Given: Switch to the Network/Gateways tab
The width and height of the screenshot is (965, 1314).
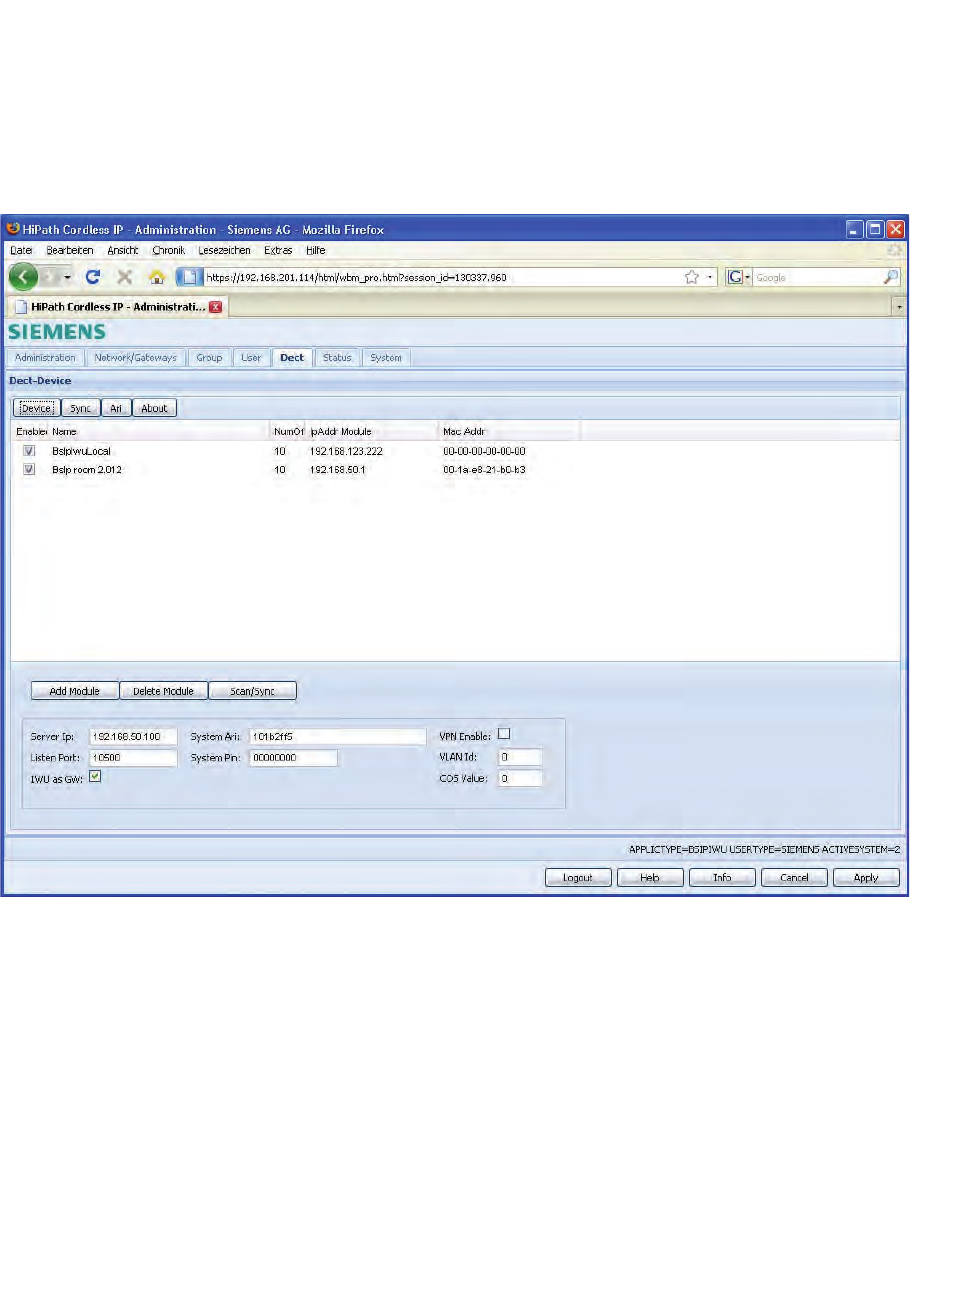Looking at the screenshot, I should tap(135, 358).
